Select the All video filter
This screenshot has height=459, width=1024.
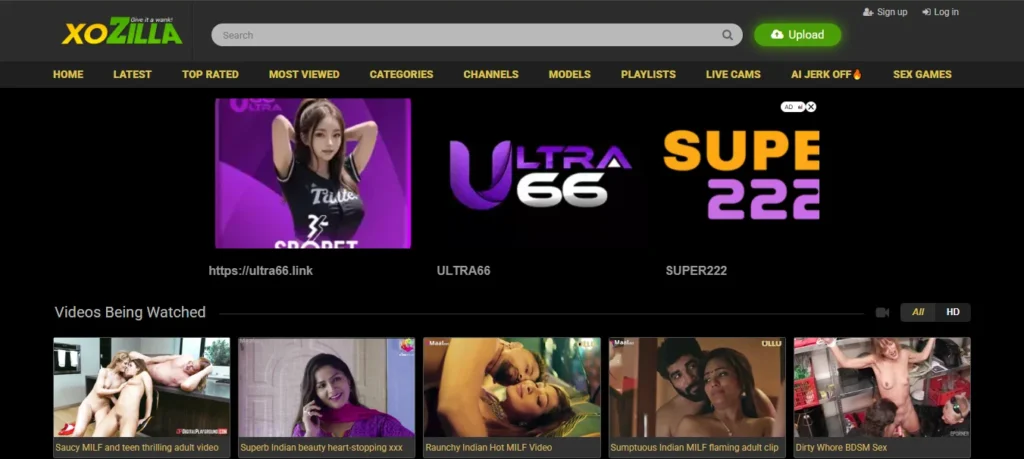918,312
